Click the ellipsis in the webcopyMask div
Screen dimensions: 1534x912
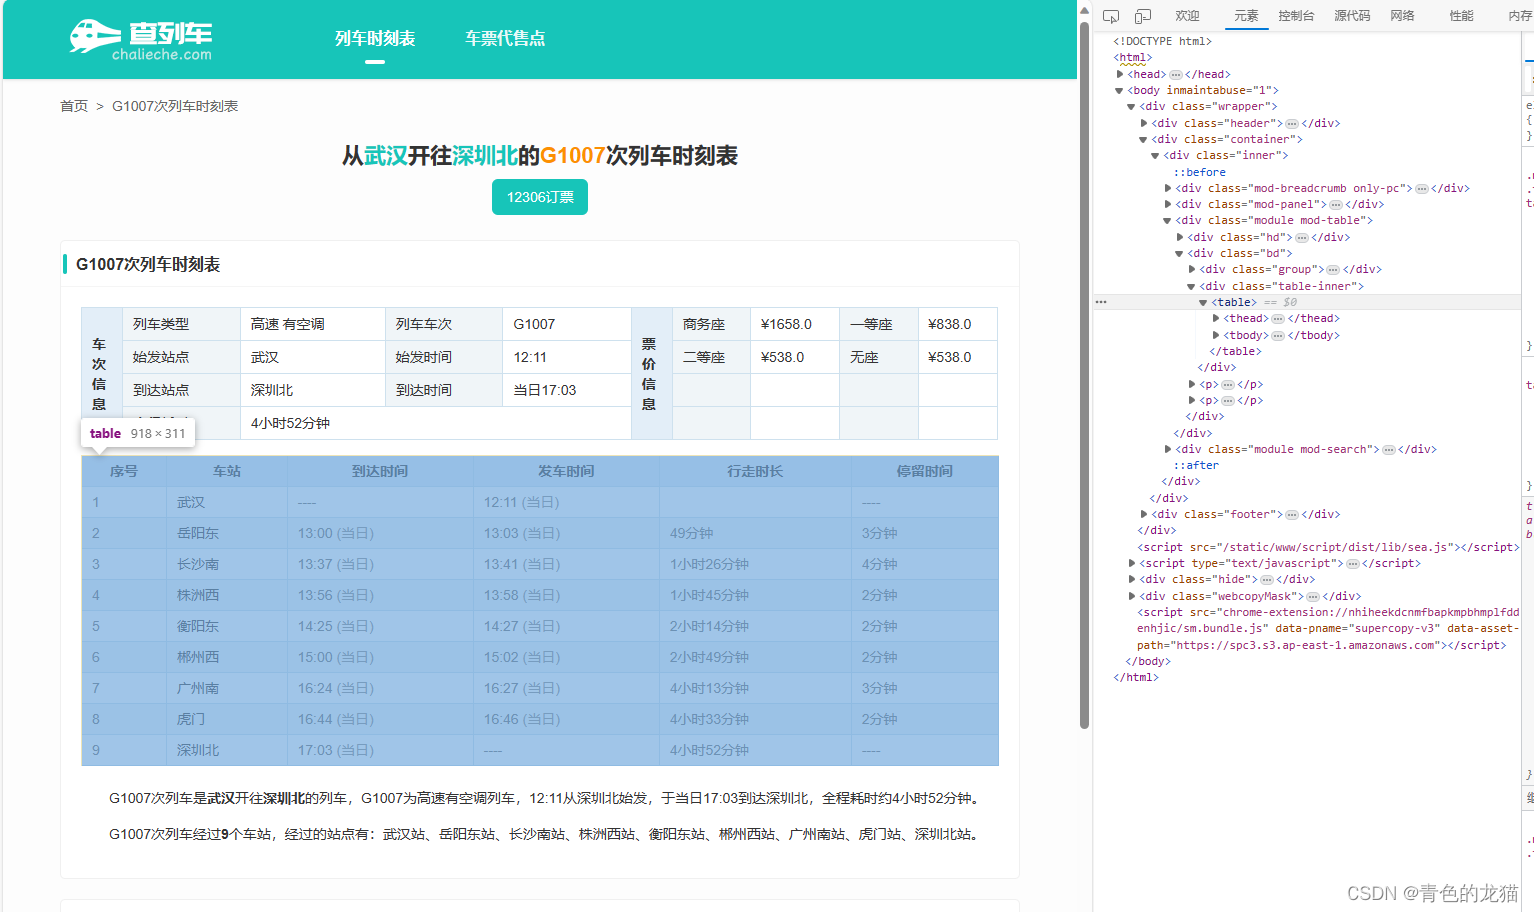(x=1313, y=596)
